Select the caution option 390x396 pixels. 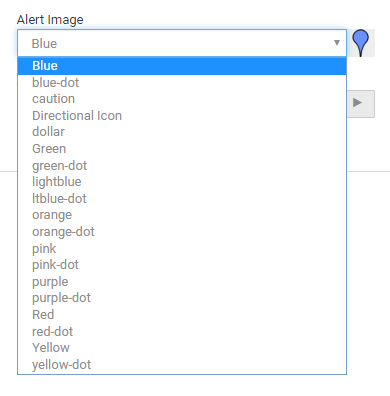(182, 99)
